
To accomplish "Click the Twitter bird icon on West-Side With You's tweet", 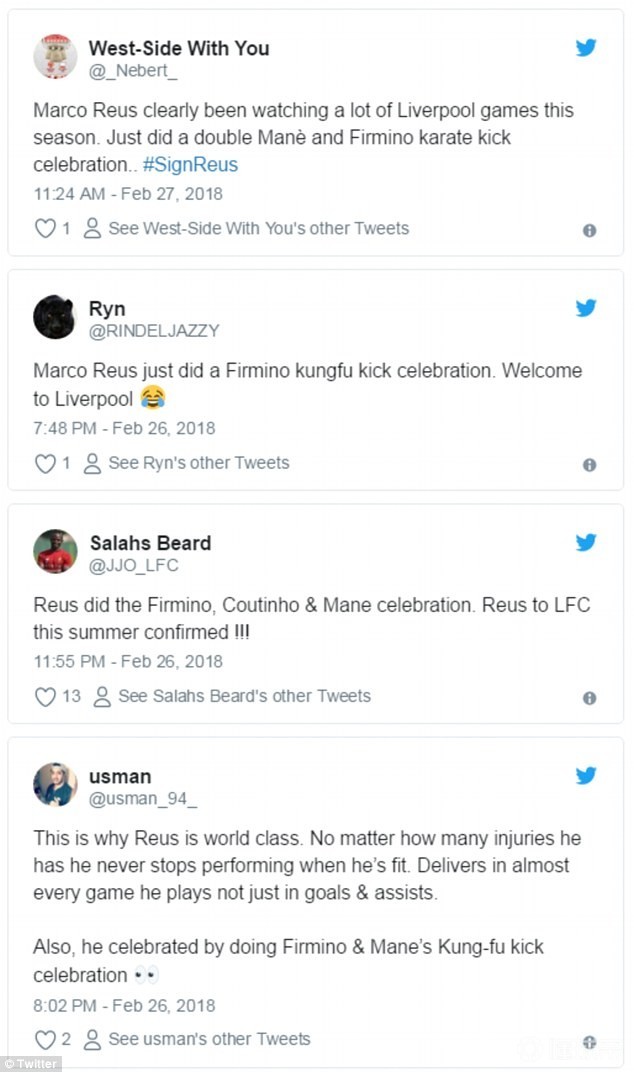I will 586,47.
